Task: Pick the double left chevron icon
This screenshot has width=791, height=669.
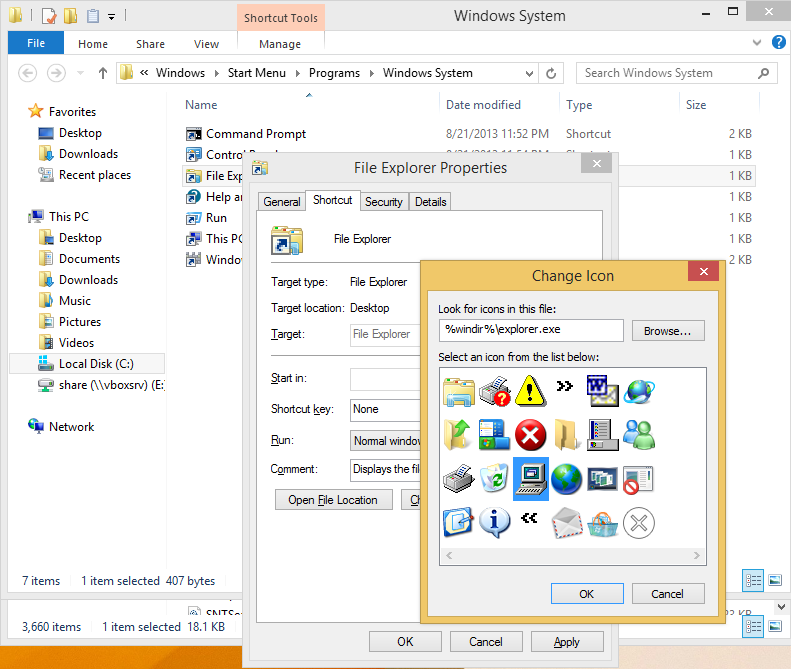Action: [x=529, y=518]
